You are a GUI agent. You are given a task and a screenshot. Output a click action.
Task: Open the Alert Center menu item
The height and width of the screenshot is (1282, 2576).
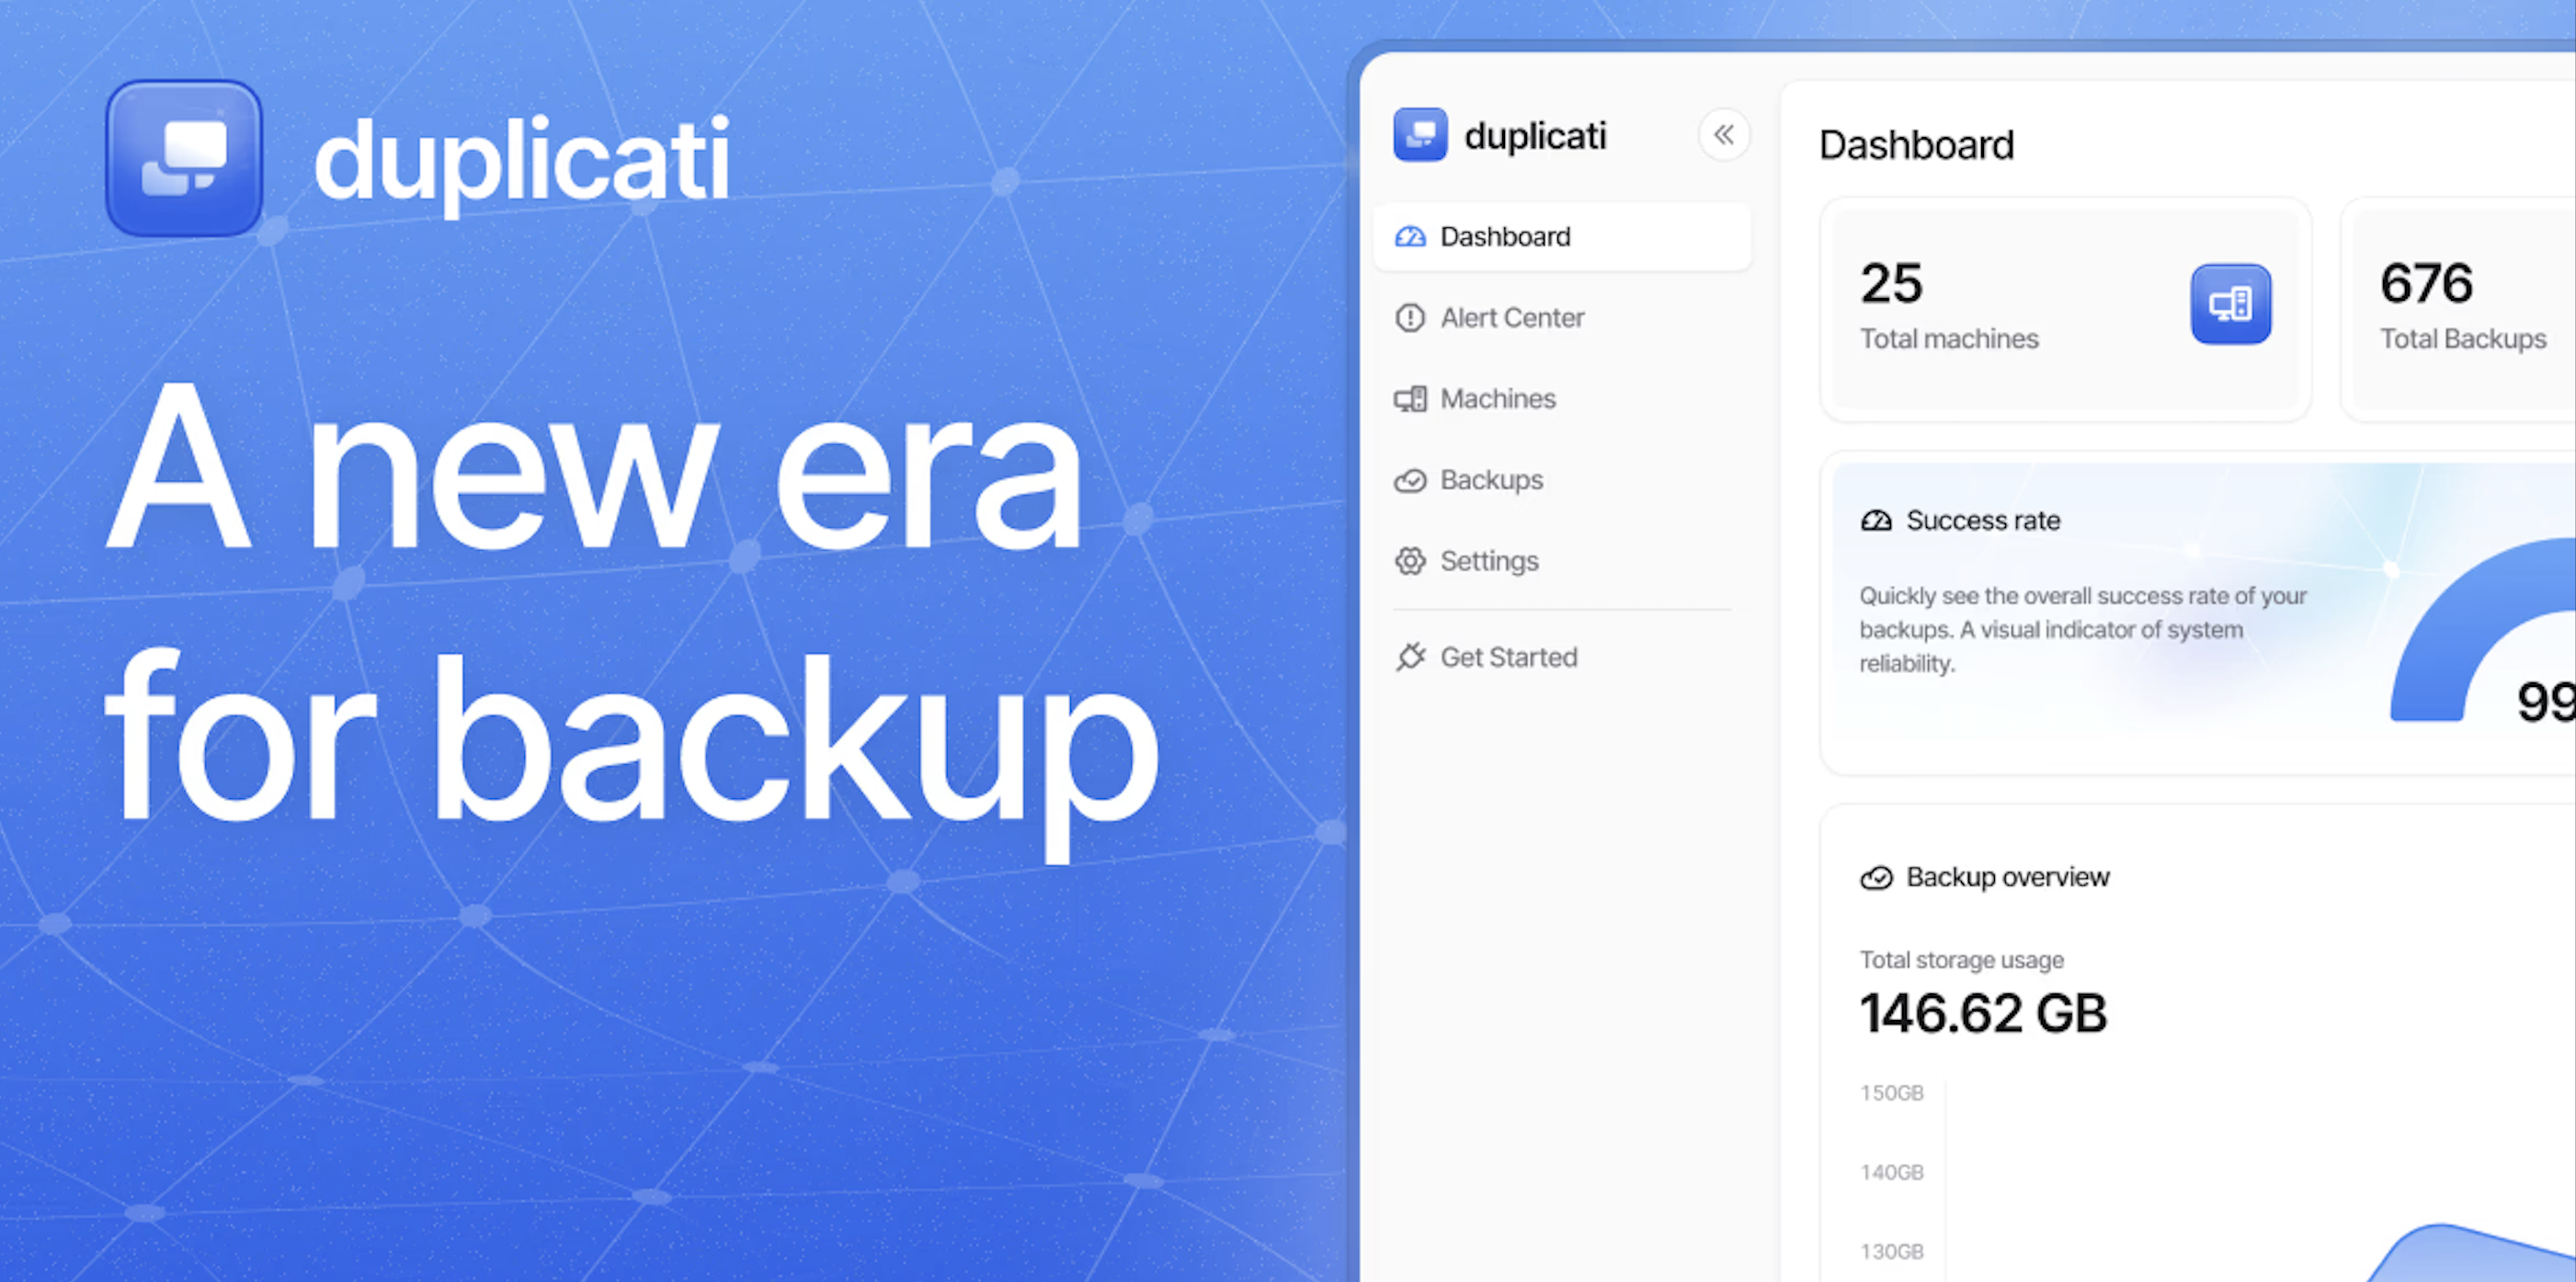pyautogui.click(x=1512, y=318)
